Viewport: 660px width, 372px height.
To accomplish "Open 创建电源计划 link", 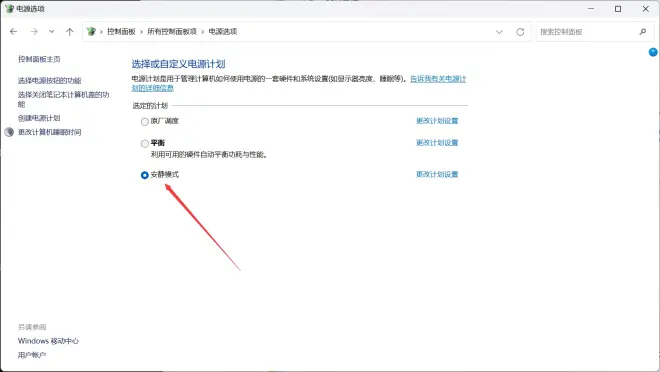I will [39, 118].
